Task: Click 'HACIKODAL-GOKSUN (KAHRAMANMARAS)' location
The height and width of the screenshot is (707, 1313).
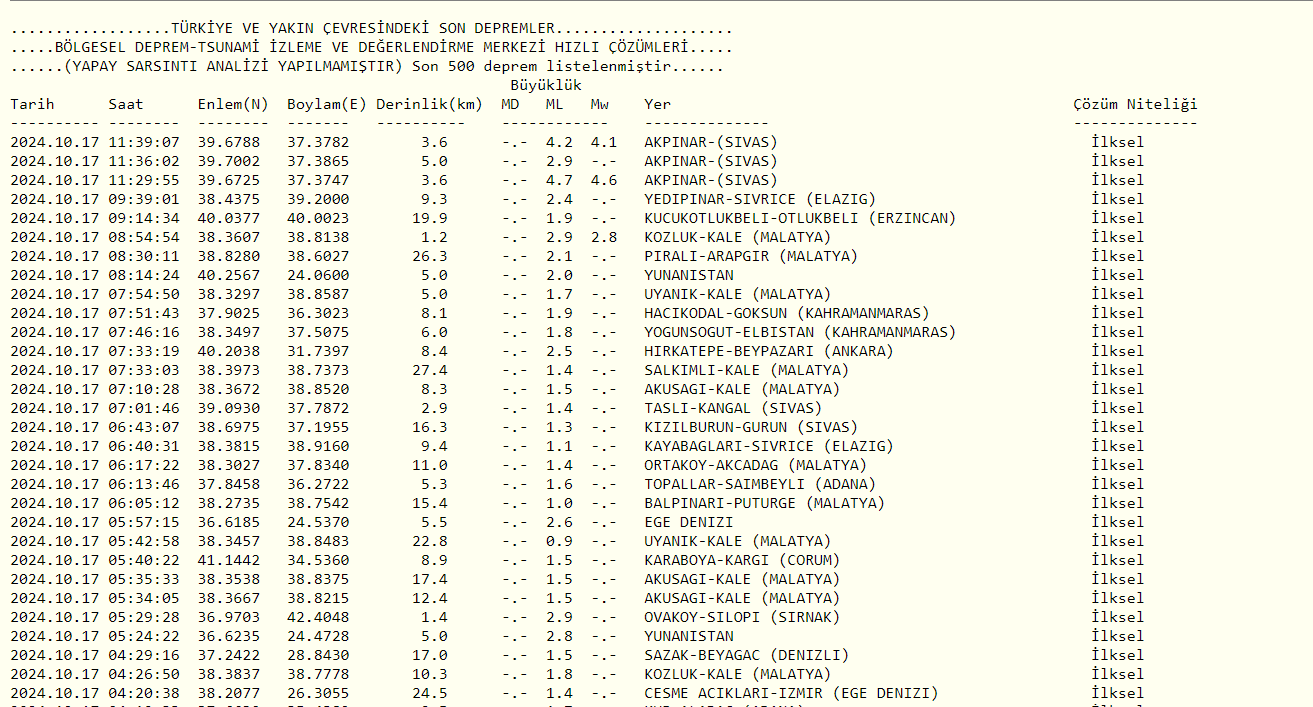Action: click(x=786, y=313)
